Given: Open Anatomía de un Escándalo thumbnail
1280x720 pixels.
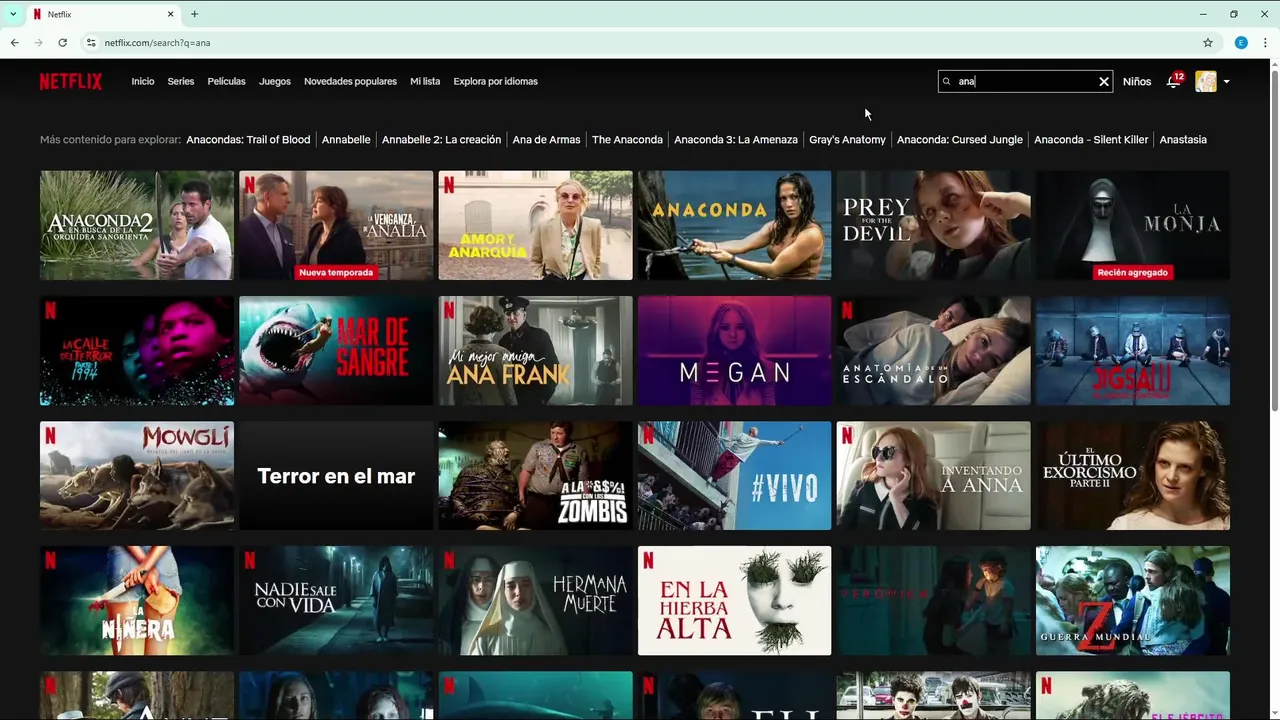Looking at the screenshot, I should 933,350.
